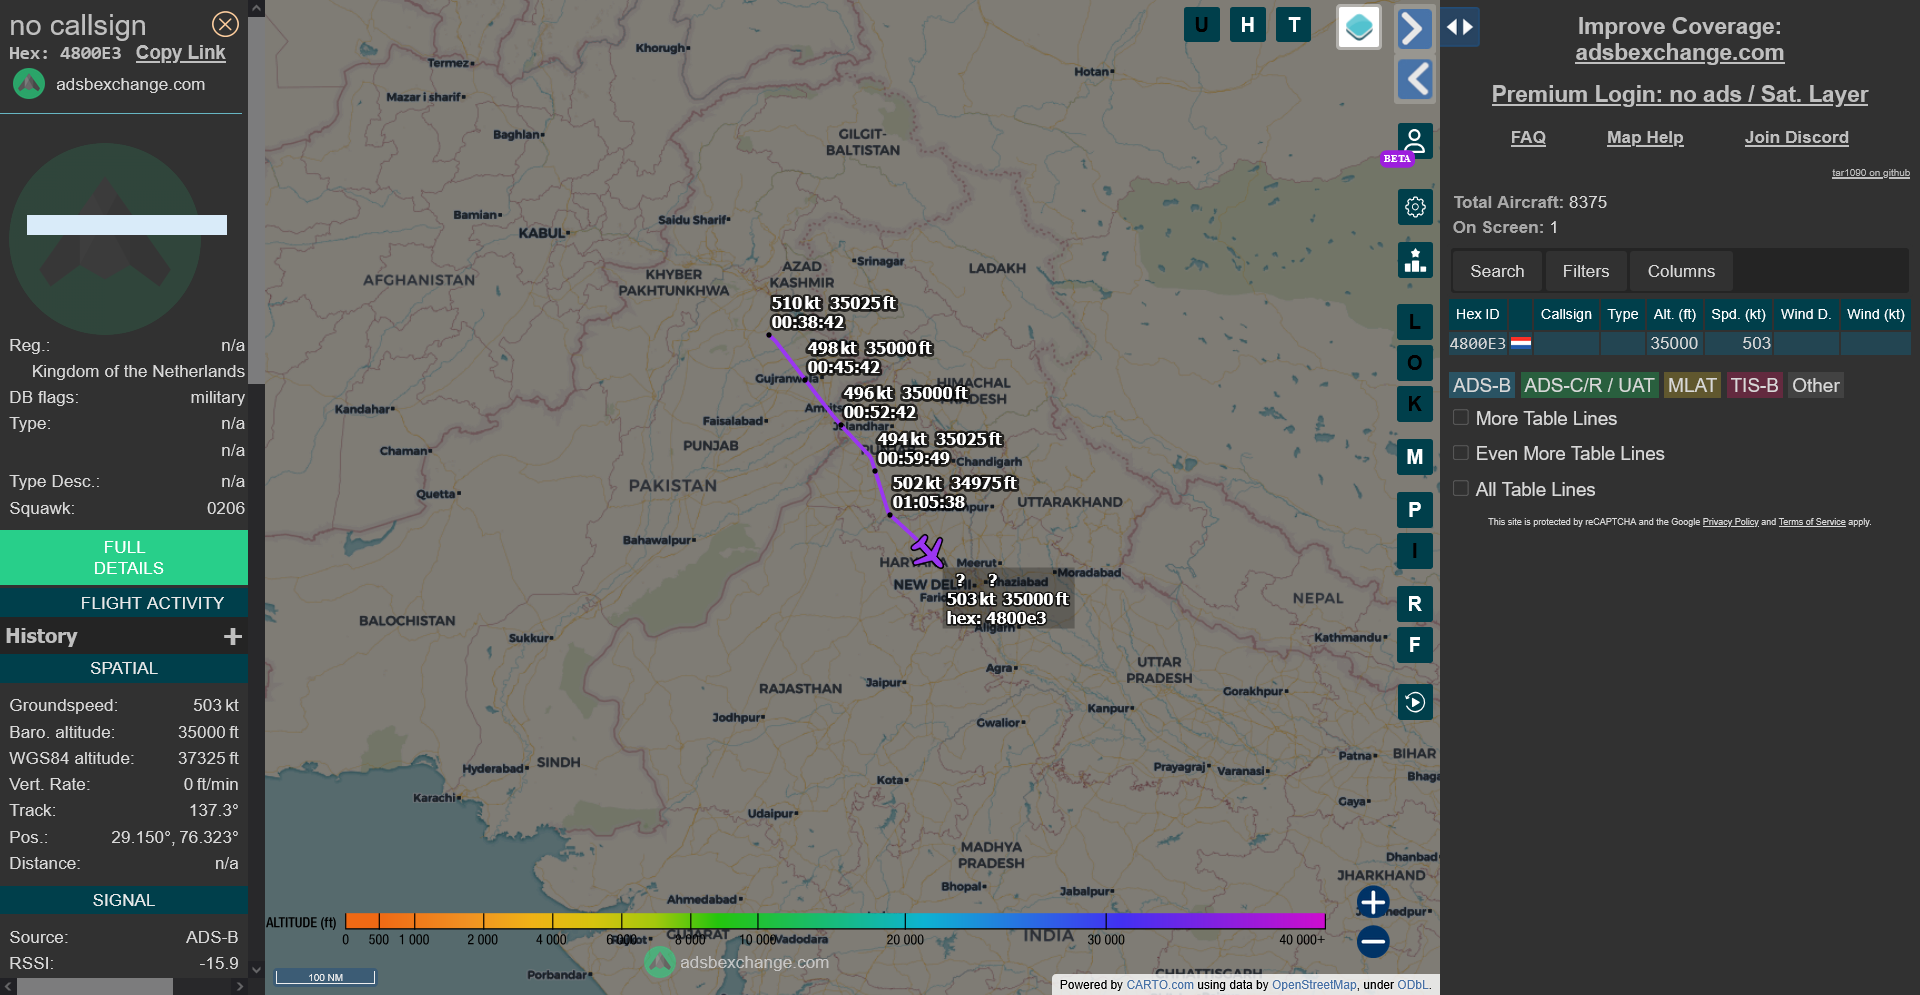
Task: Toggle the ADS-C/R / UAT source filter
Action: pos(1589,385)
